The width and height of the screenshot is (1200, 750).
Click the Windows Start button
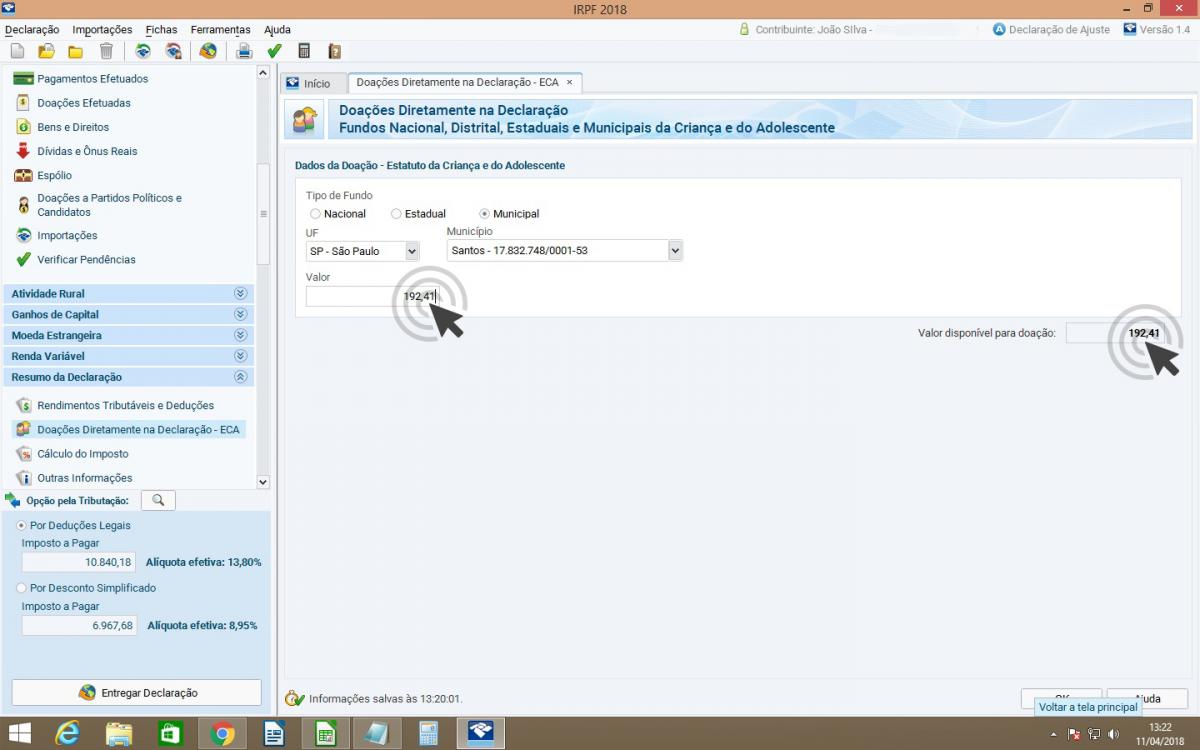(19, 733)
